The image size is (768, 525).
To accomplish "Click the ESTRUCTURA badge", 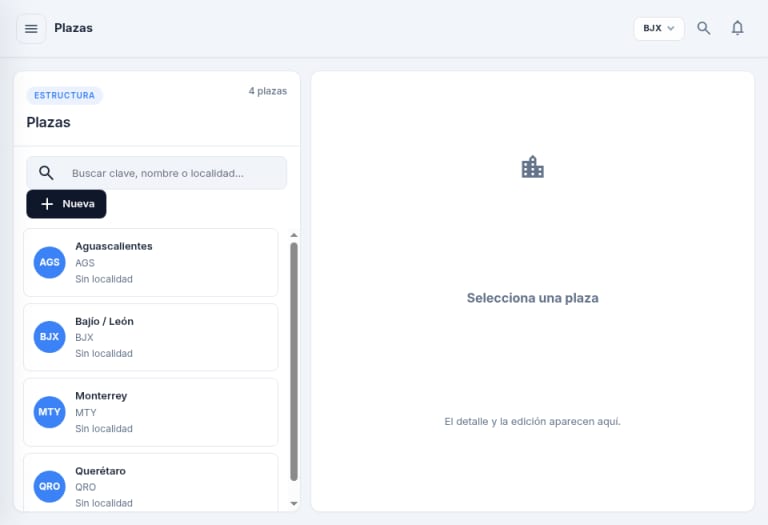I will point(64,95).
